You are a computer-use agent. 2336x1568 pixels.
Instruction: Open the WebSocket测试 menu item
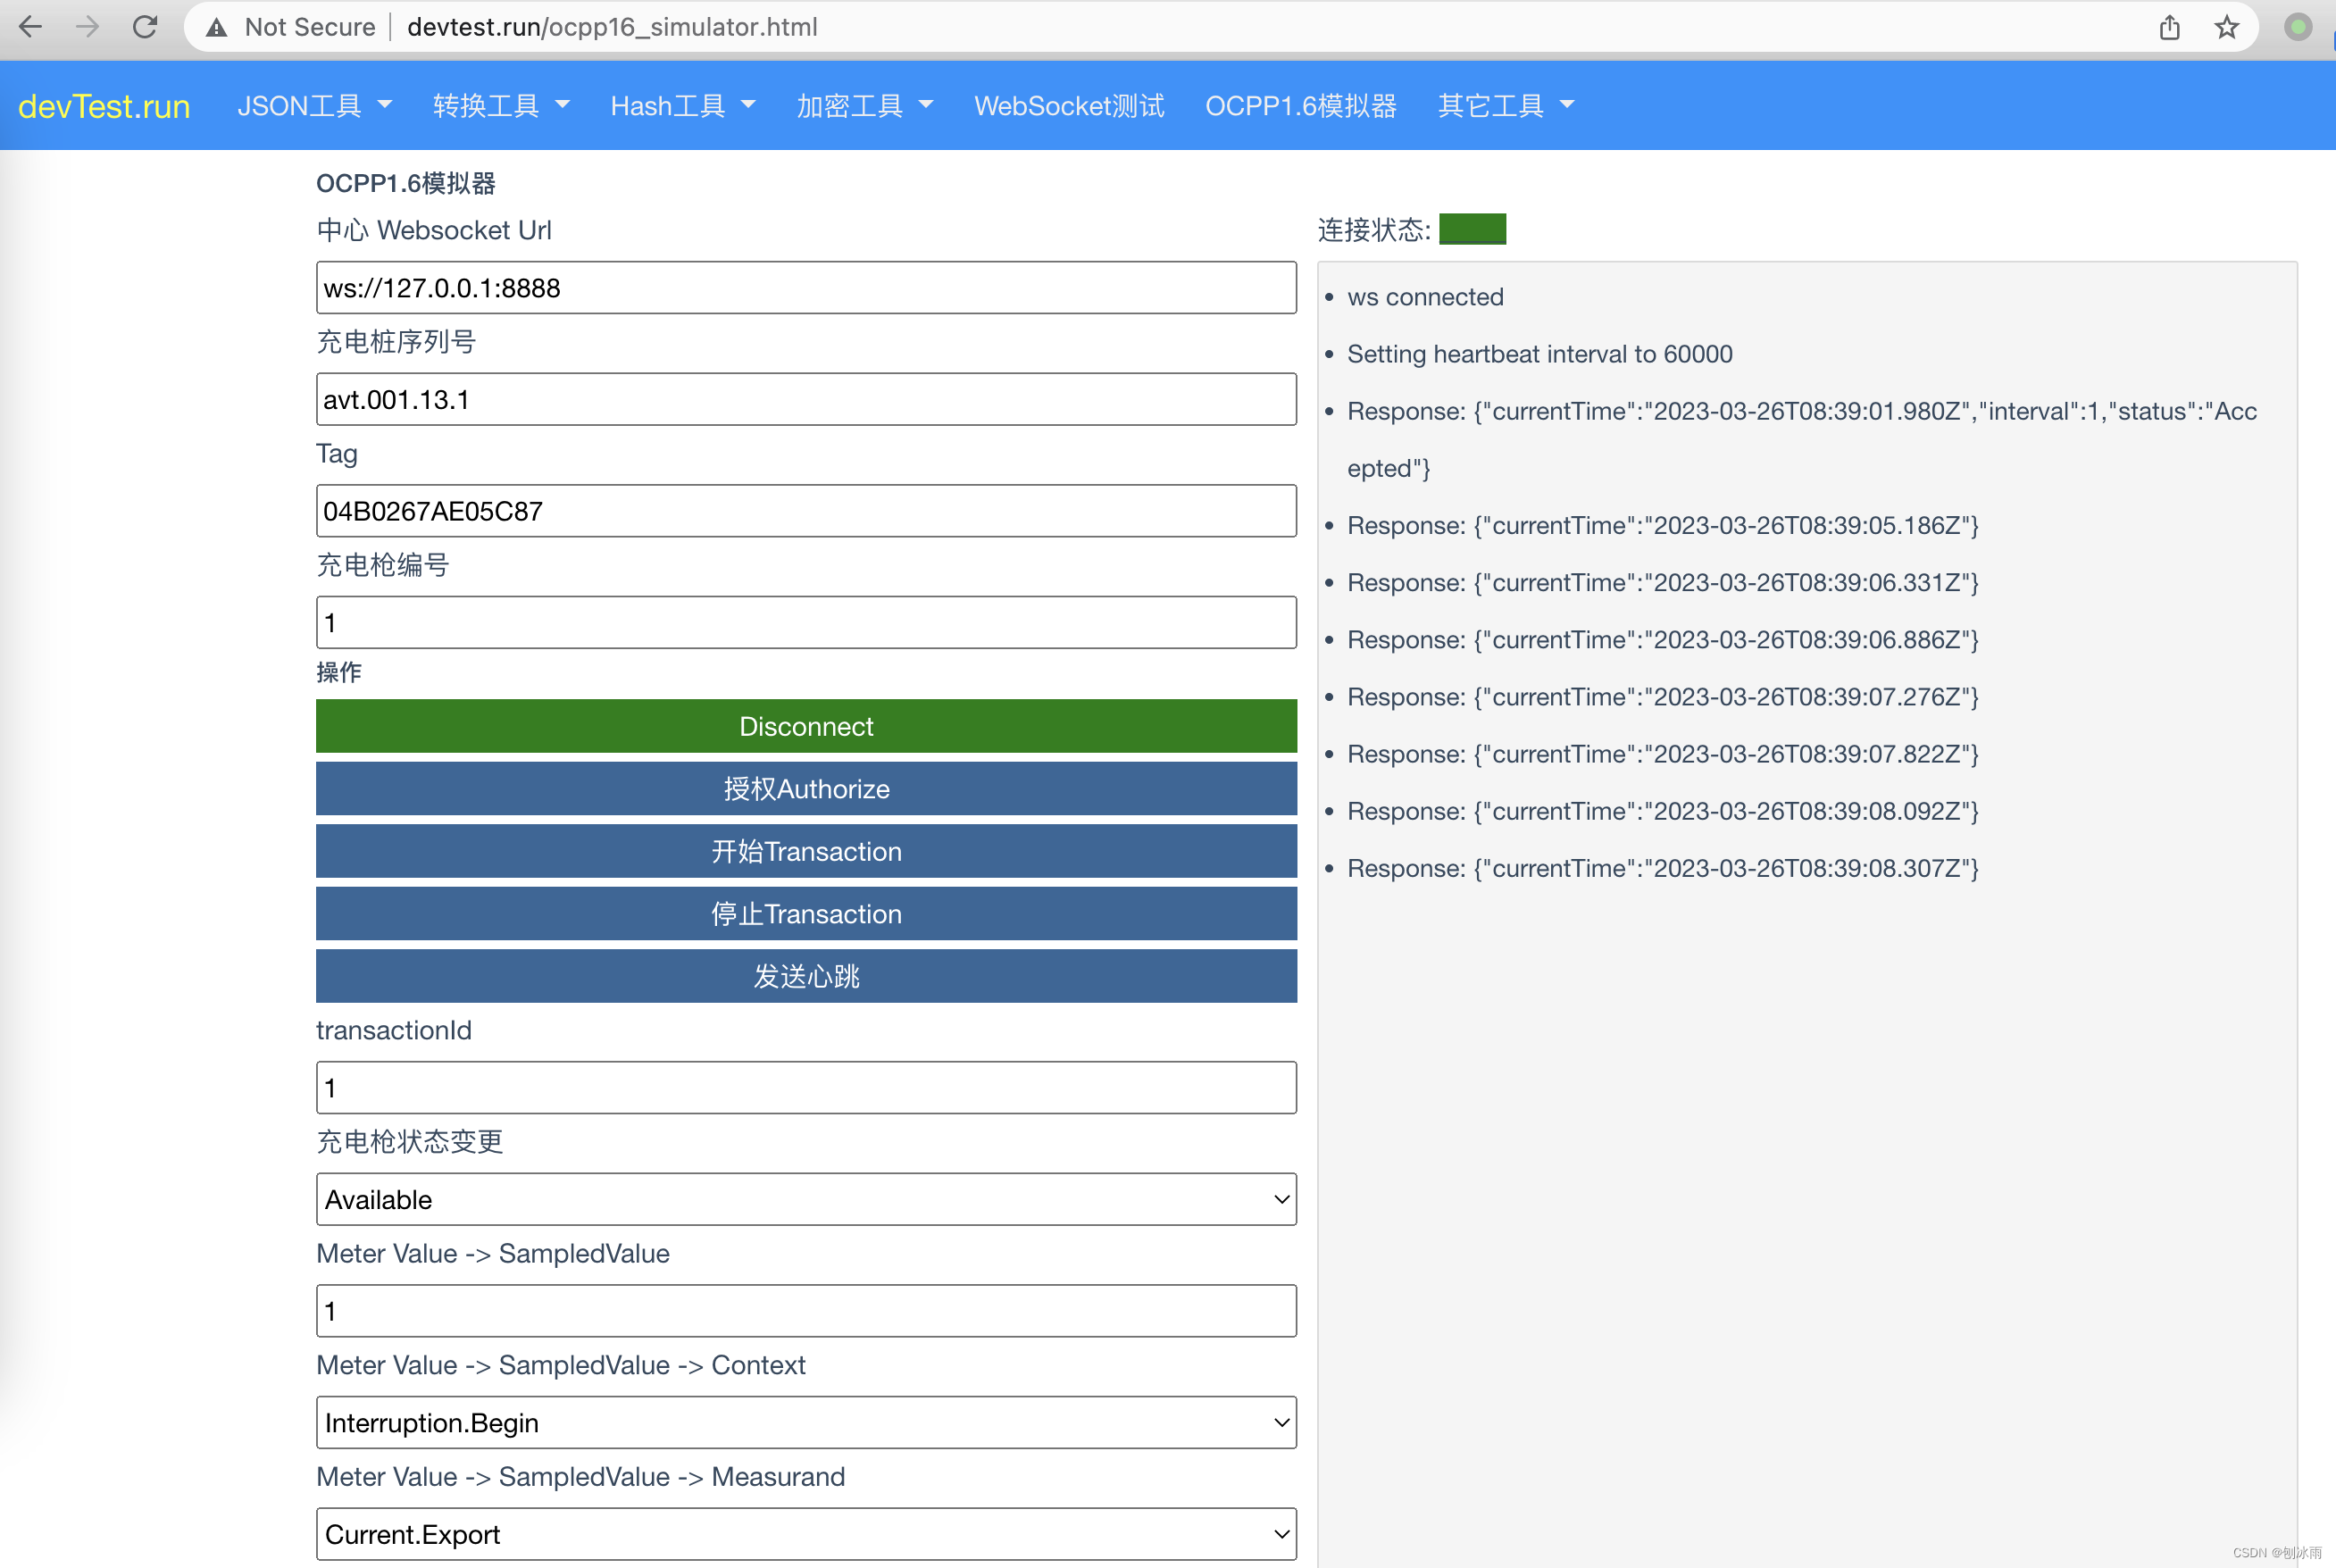coord(1068,105)
